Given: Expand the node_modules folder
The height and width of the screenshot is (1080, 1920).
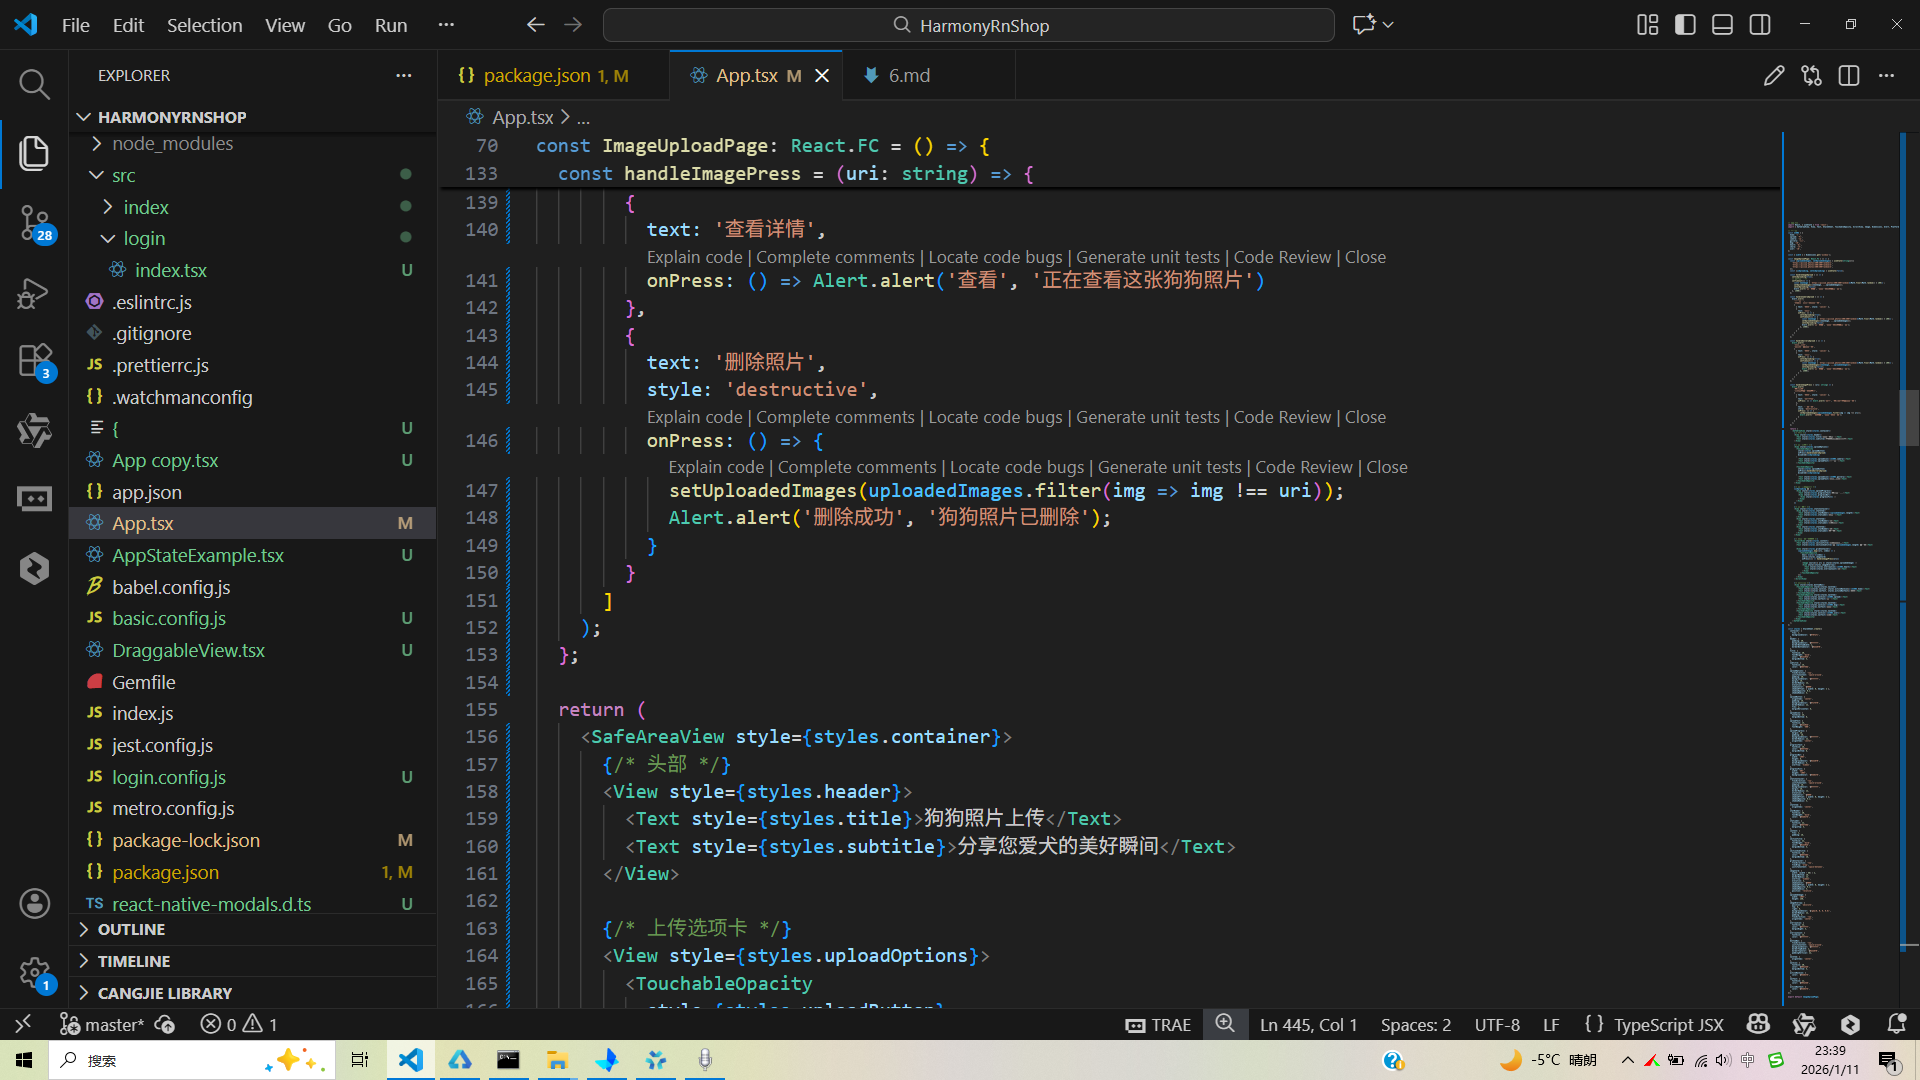Looking at the screenshot, I should point(252,144).
